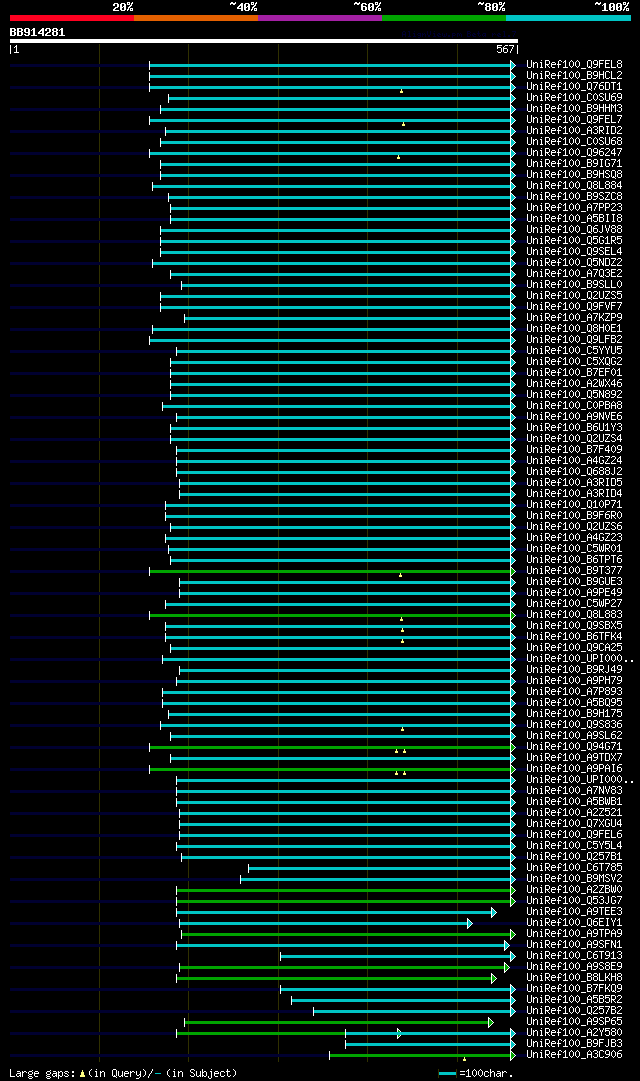This screenshot has width=640, height=1081.
Task: Select hit label UniRef100_Q53JG7
Action: tap(574, 901)
